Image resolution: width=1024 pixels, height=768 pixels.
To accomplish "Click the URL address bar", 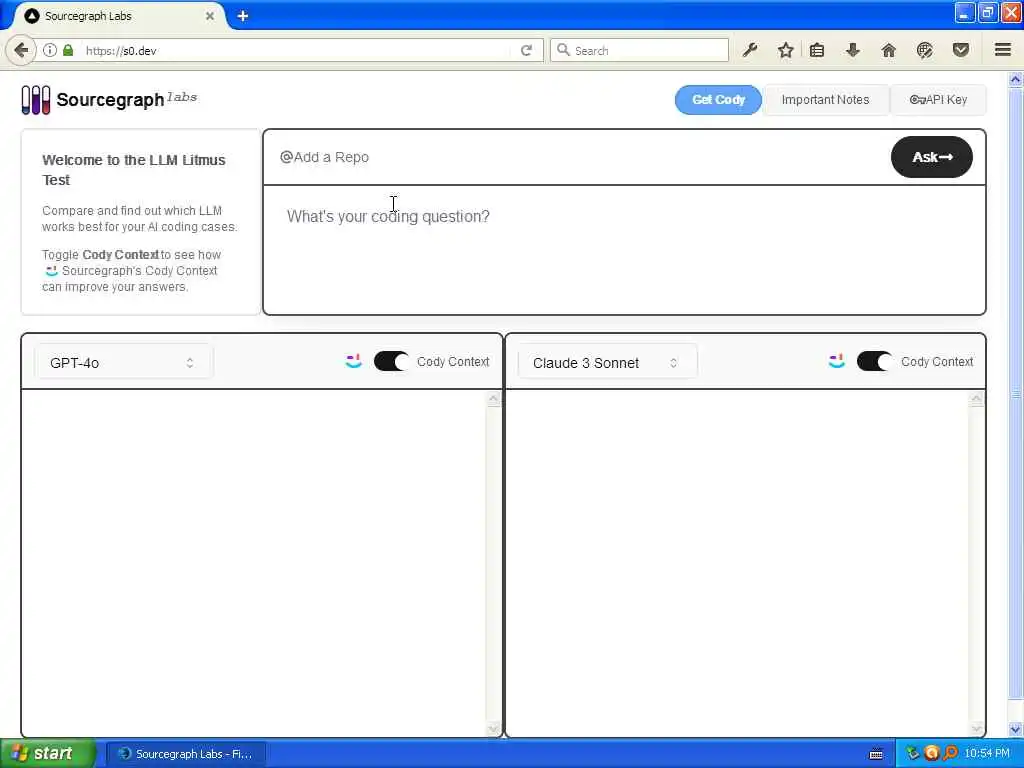I will click(x=297, y=50).
